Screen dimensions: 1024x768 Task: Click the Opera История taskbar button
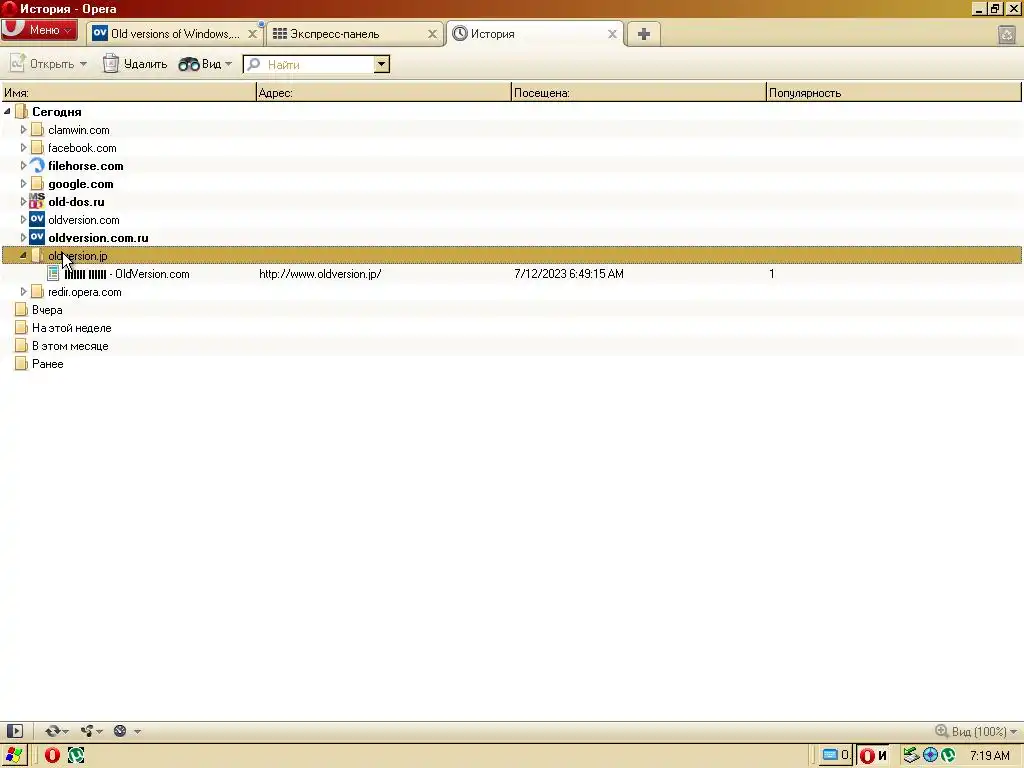[873, 756]
